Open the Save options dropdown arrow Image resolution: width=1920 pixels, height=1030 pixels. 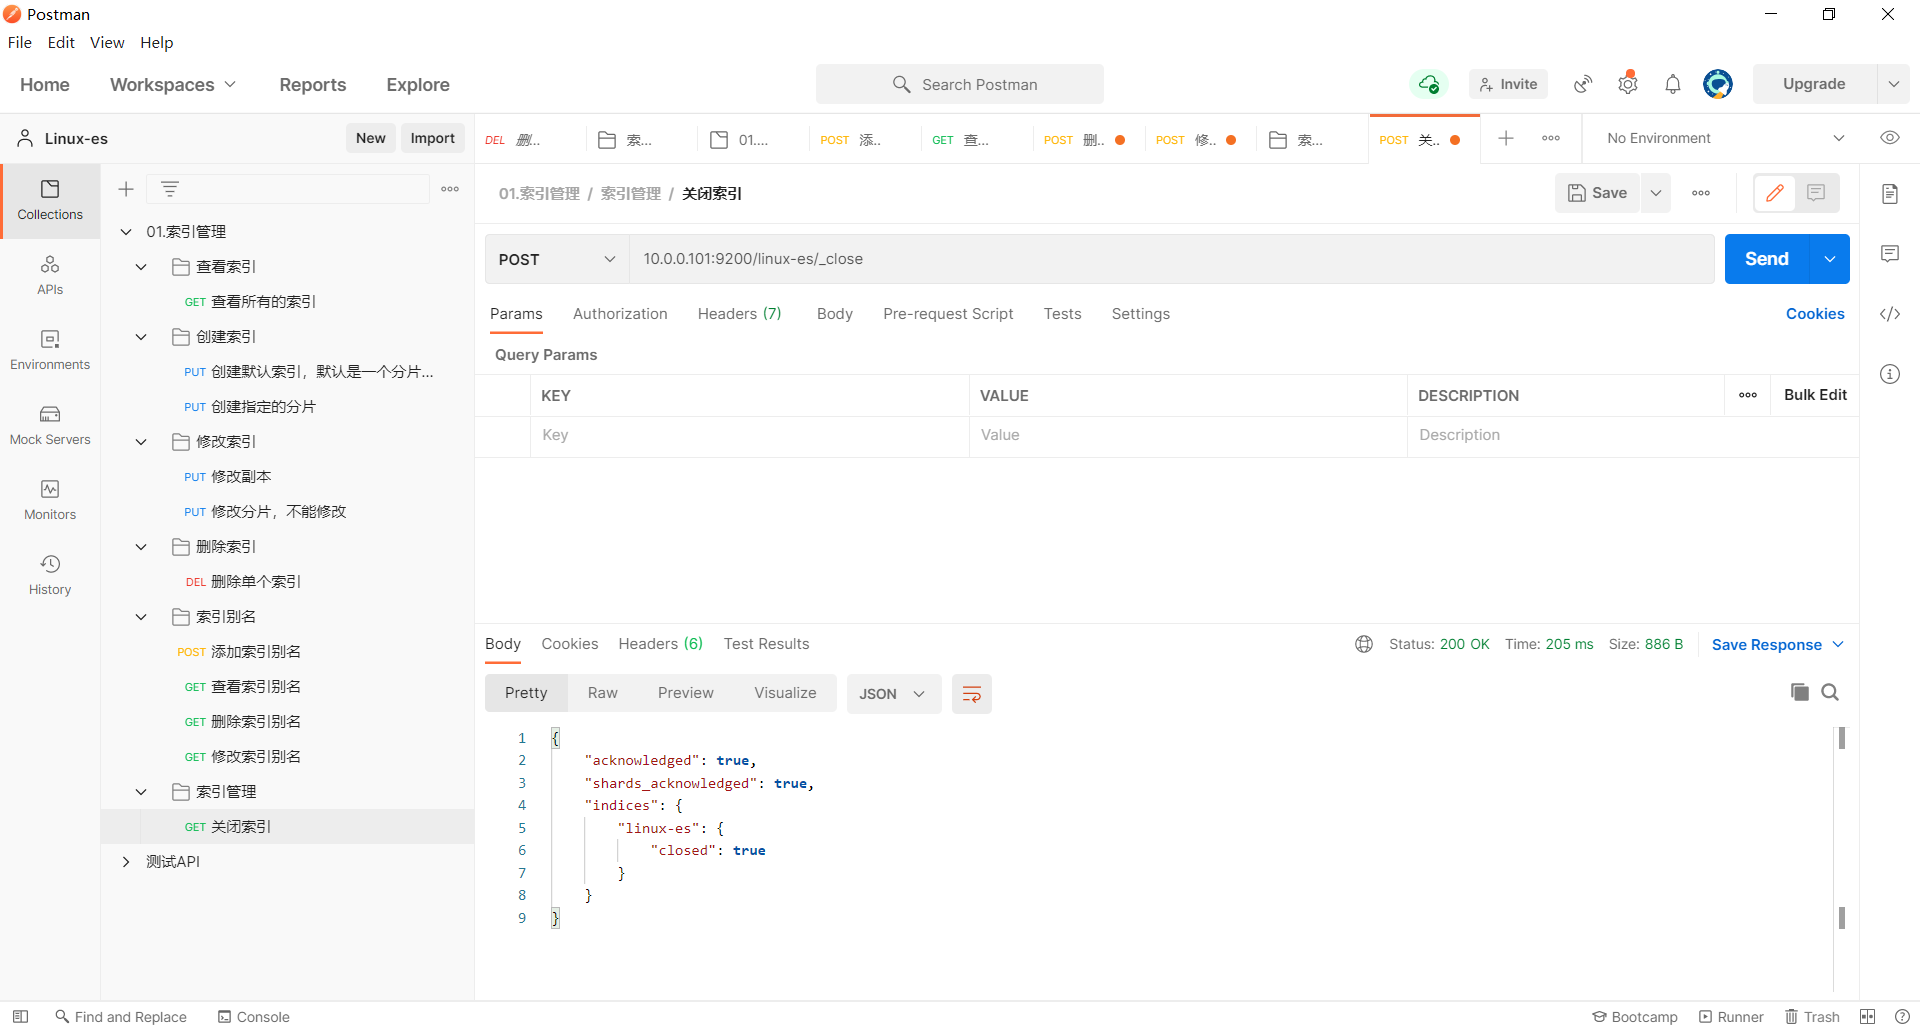point(1656,193)
